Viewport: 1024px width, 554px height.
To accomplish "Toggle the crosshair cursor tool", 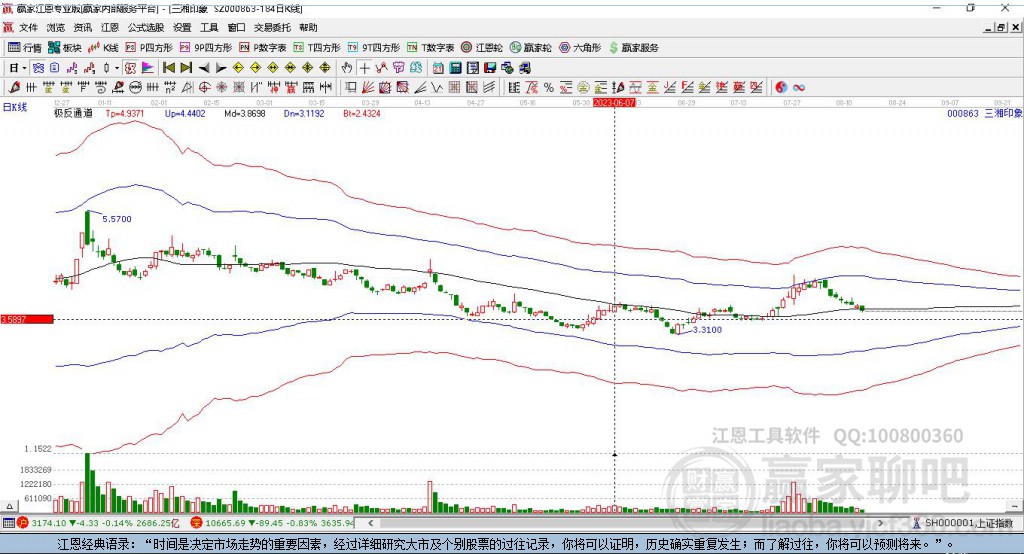I will (364, 68).
